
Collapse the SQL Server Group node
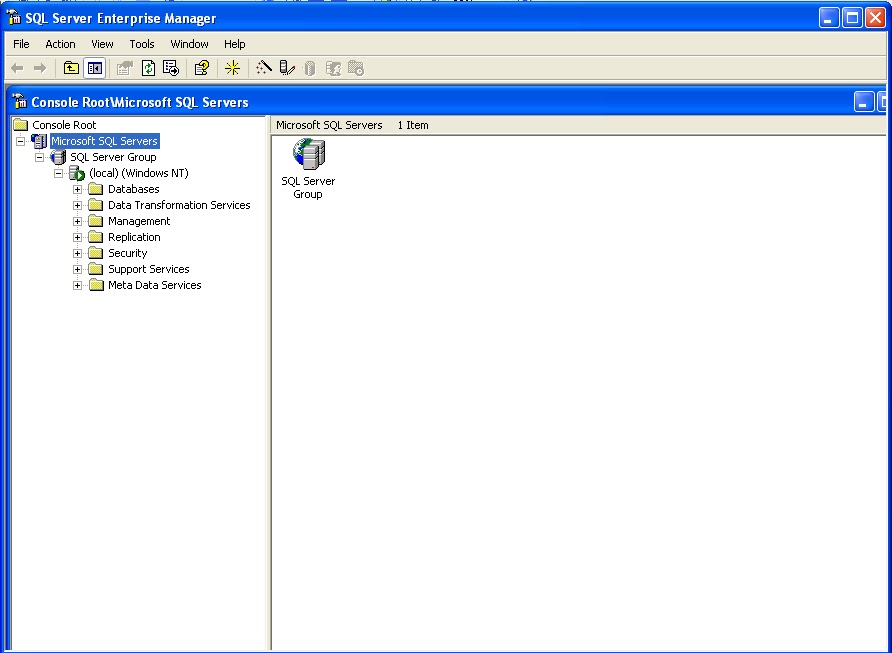click(39, 157)
